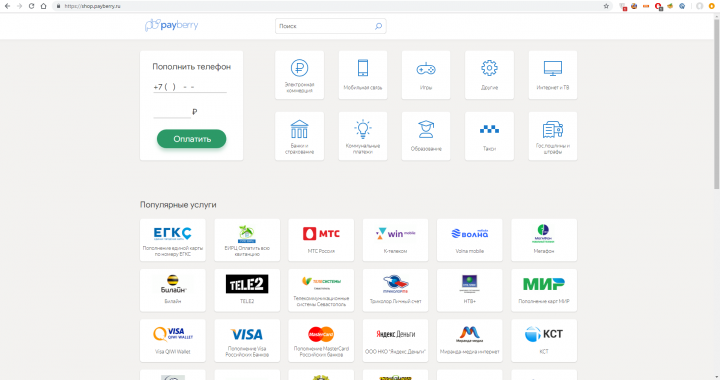Screen dimensions: 720x380
Task: Select the Миранда-медиа интернет service
Action: 470,341
